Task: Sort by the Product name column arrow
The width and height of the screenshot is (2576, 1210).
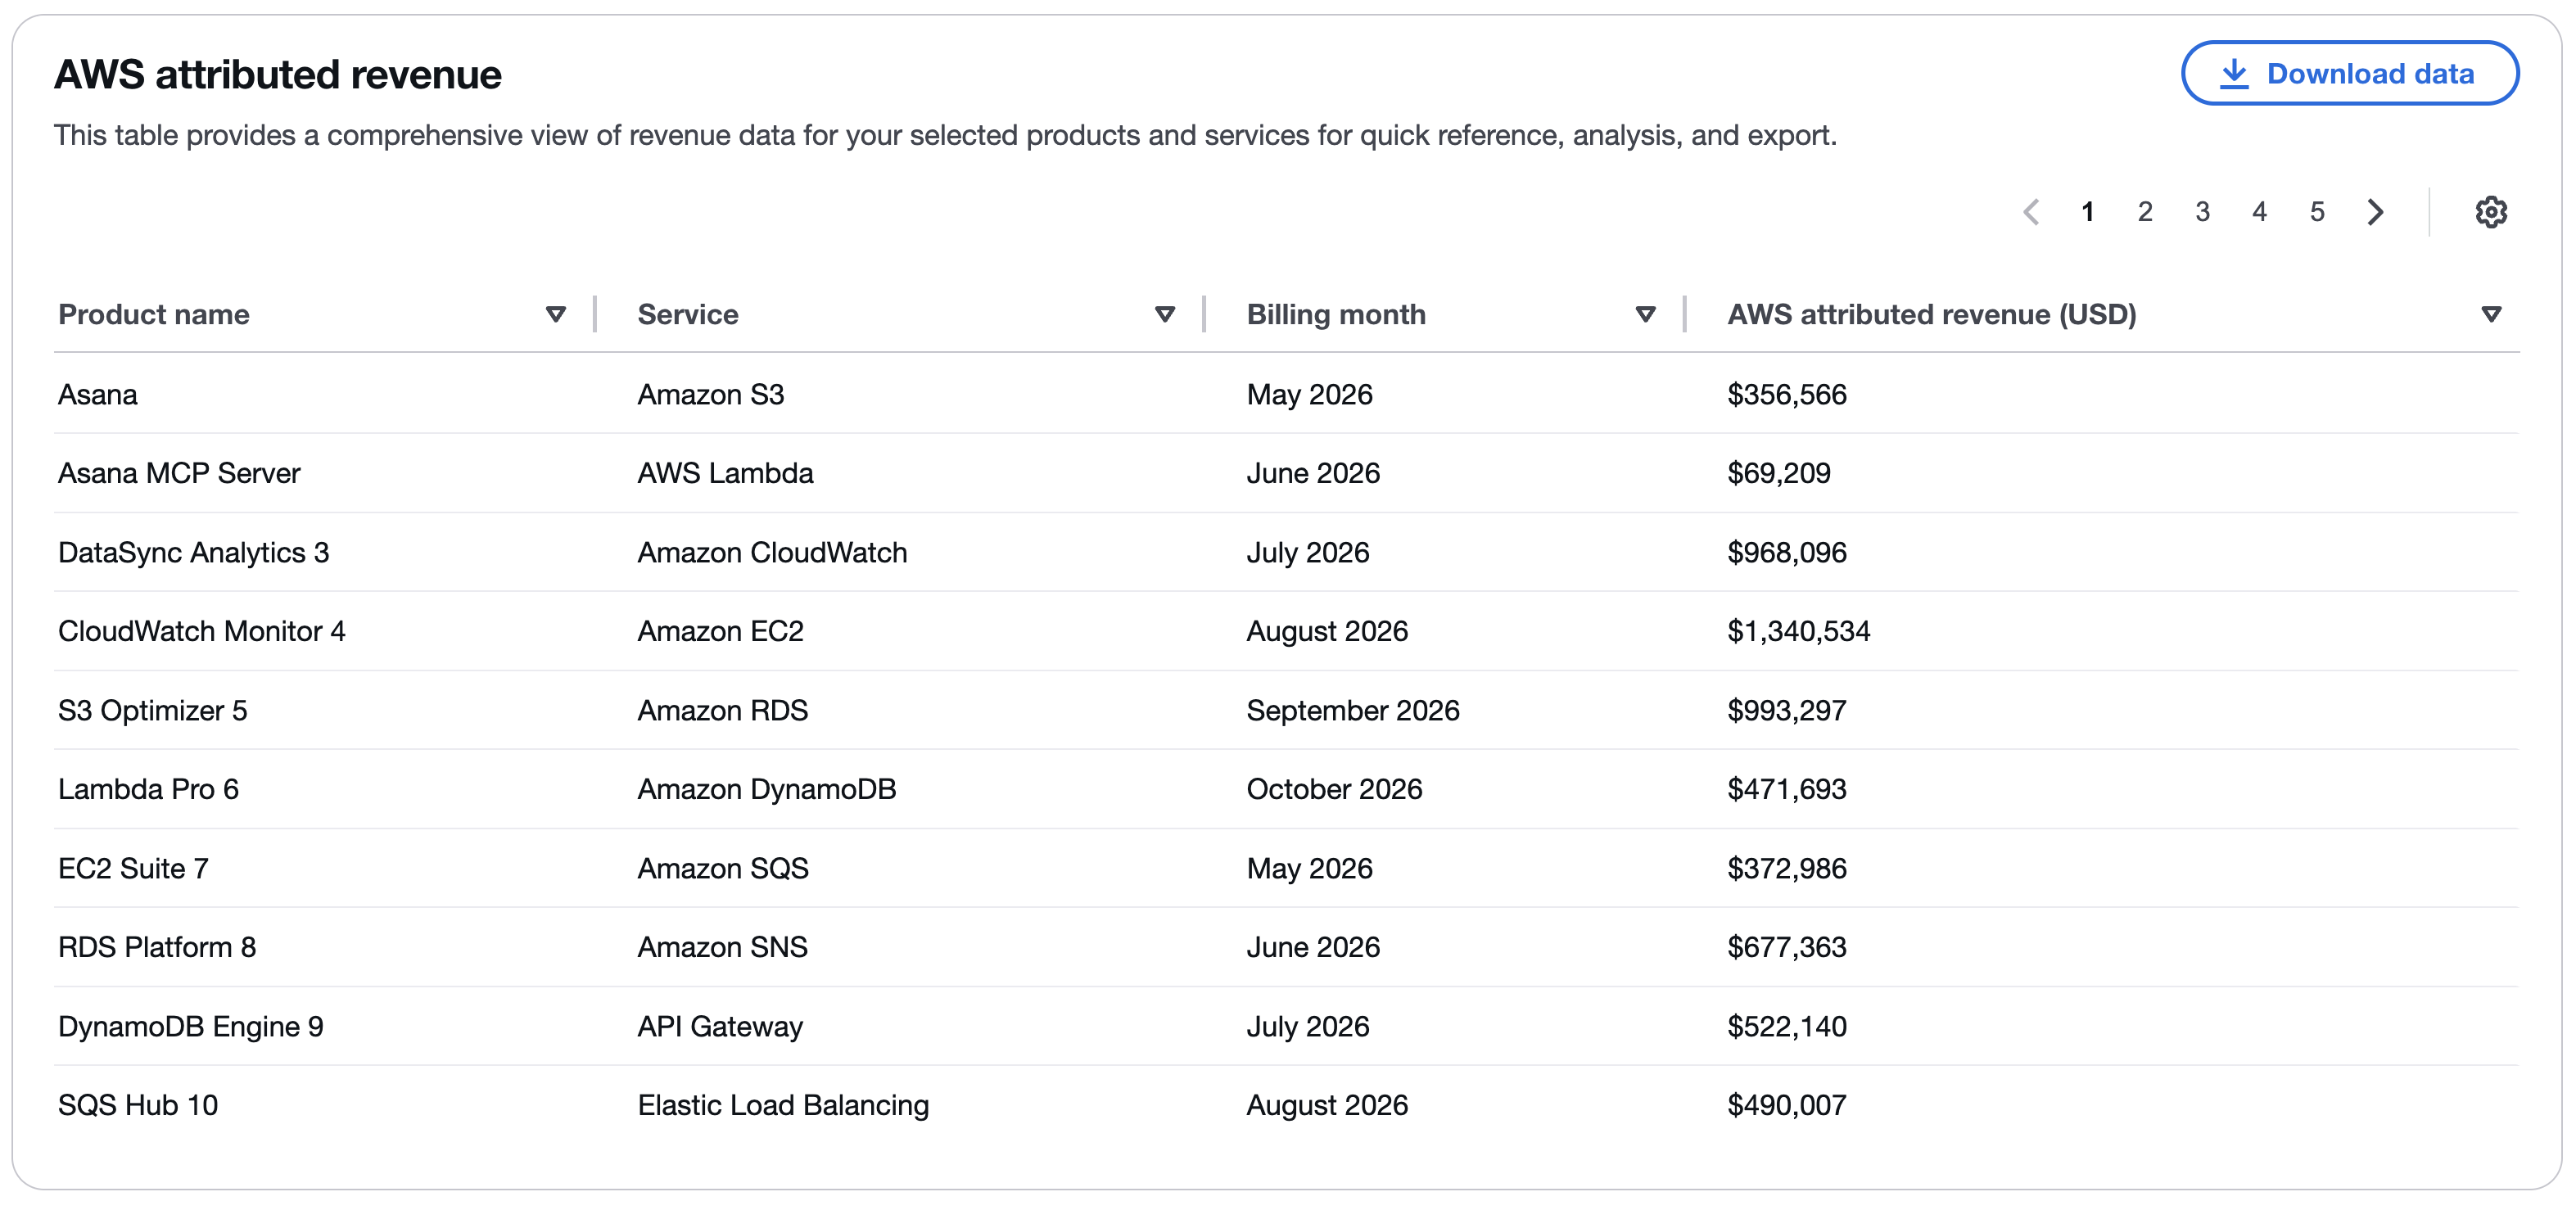Action: point(555,314)
